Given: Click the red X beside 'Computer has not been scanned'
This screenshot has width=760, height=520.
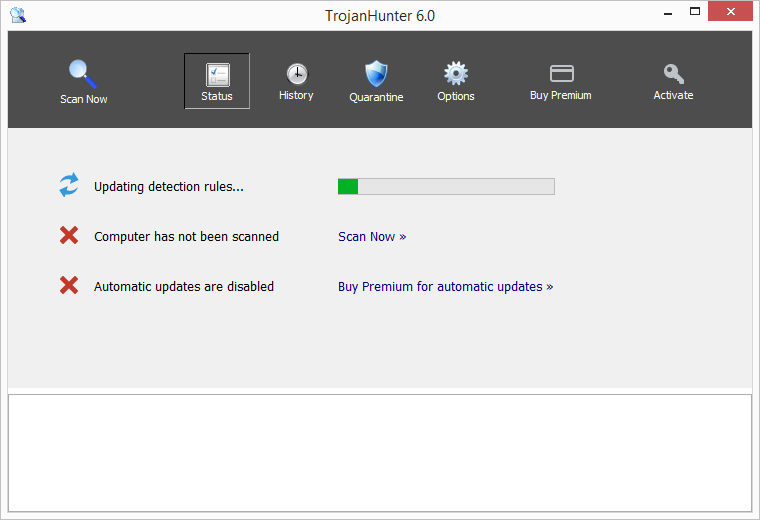Looking at the screenshot, I should point(69,236).
